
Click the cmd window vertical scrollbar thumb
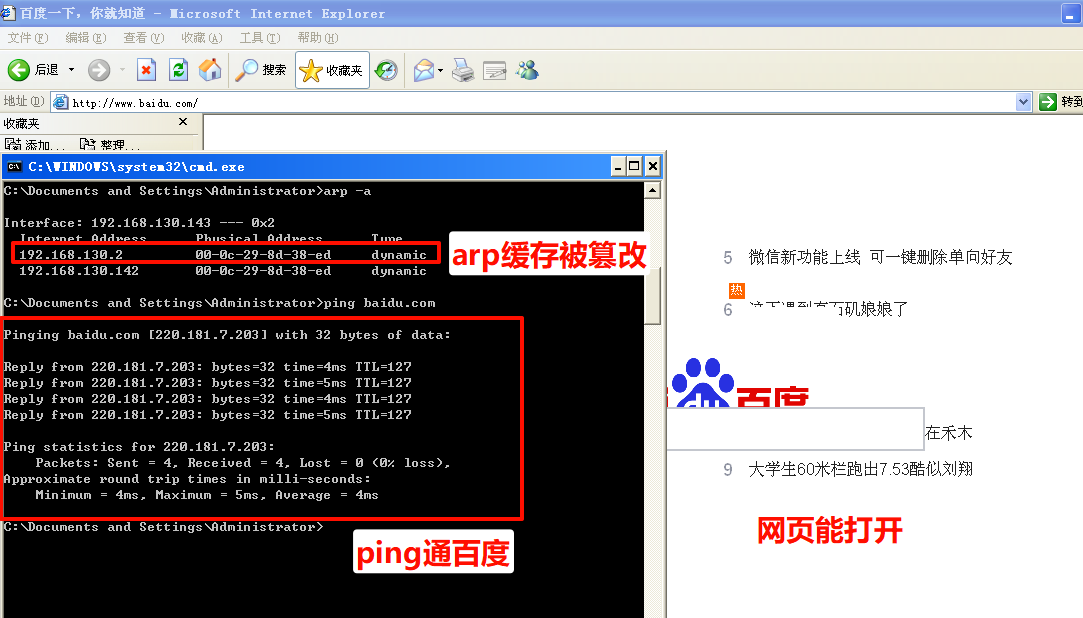(x=652, y=296)
